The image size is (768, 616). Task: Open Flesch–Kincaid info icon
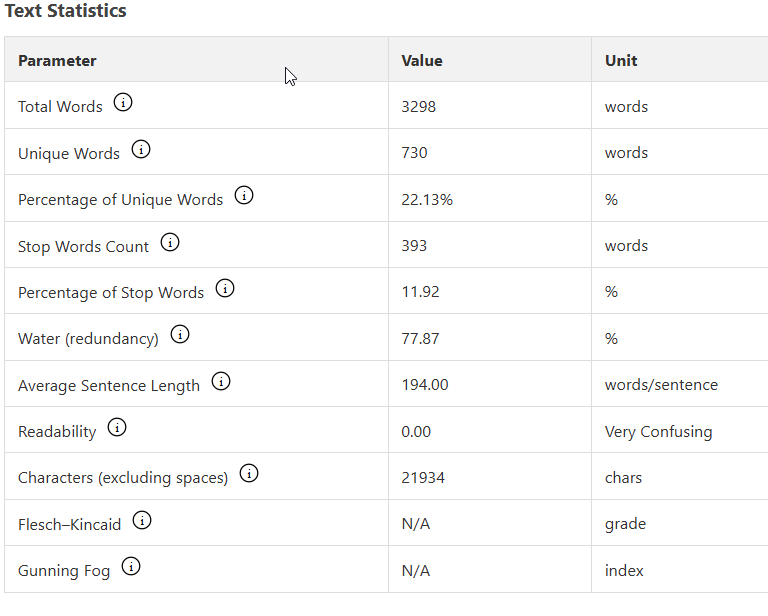(142, 520)
